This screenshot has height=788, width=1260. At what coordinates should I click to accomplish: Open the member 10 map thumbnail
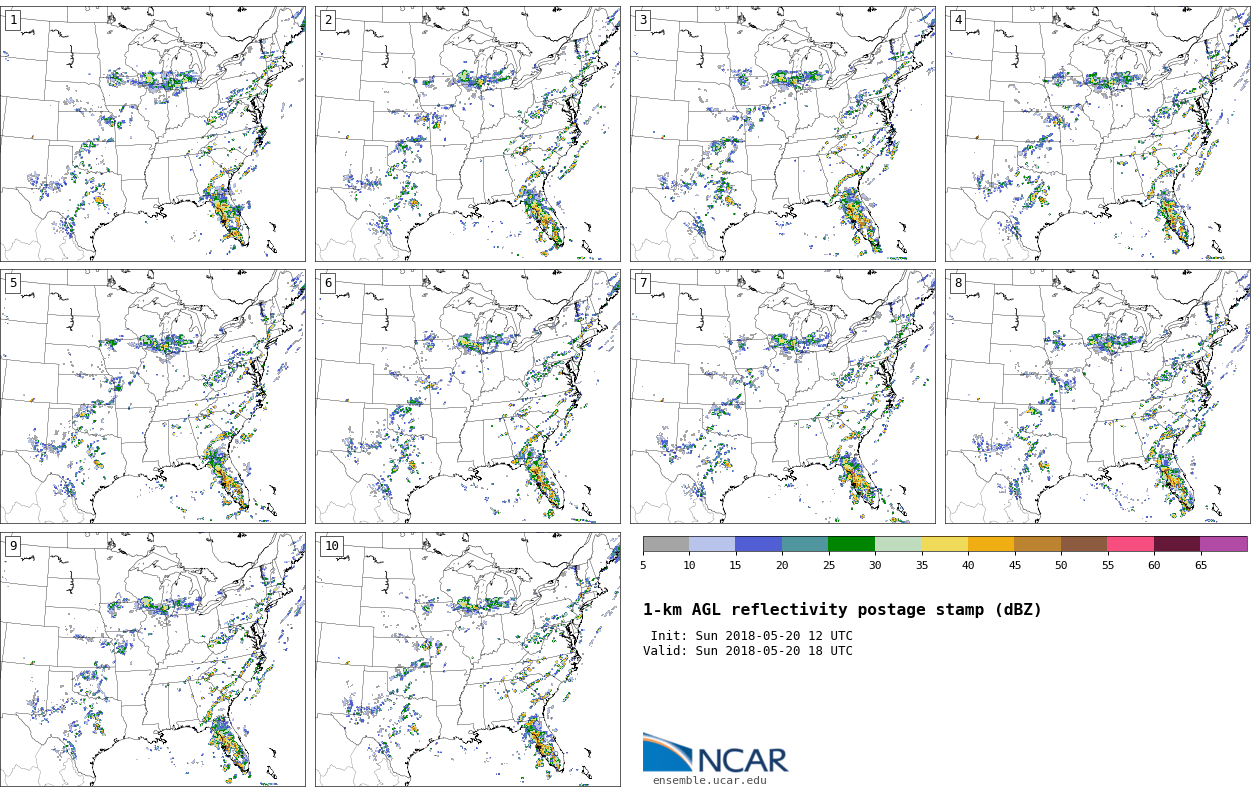pyautogui.click(x=468, y=659)
